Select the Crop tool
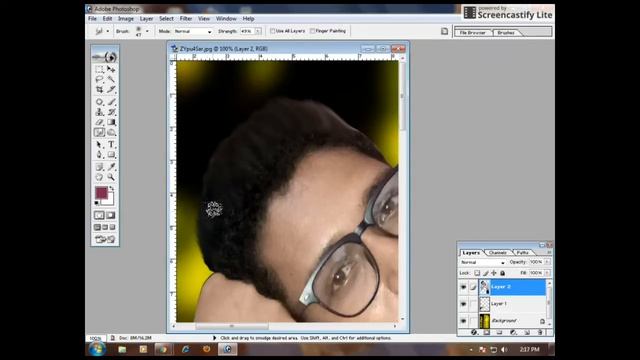Image resolution: width=640 pixels, height=360 pixels. click(99, 89)
